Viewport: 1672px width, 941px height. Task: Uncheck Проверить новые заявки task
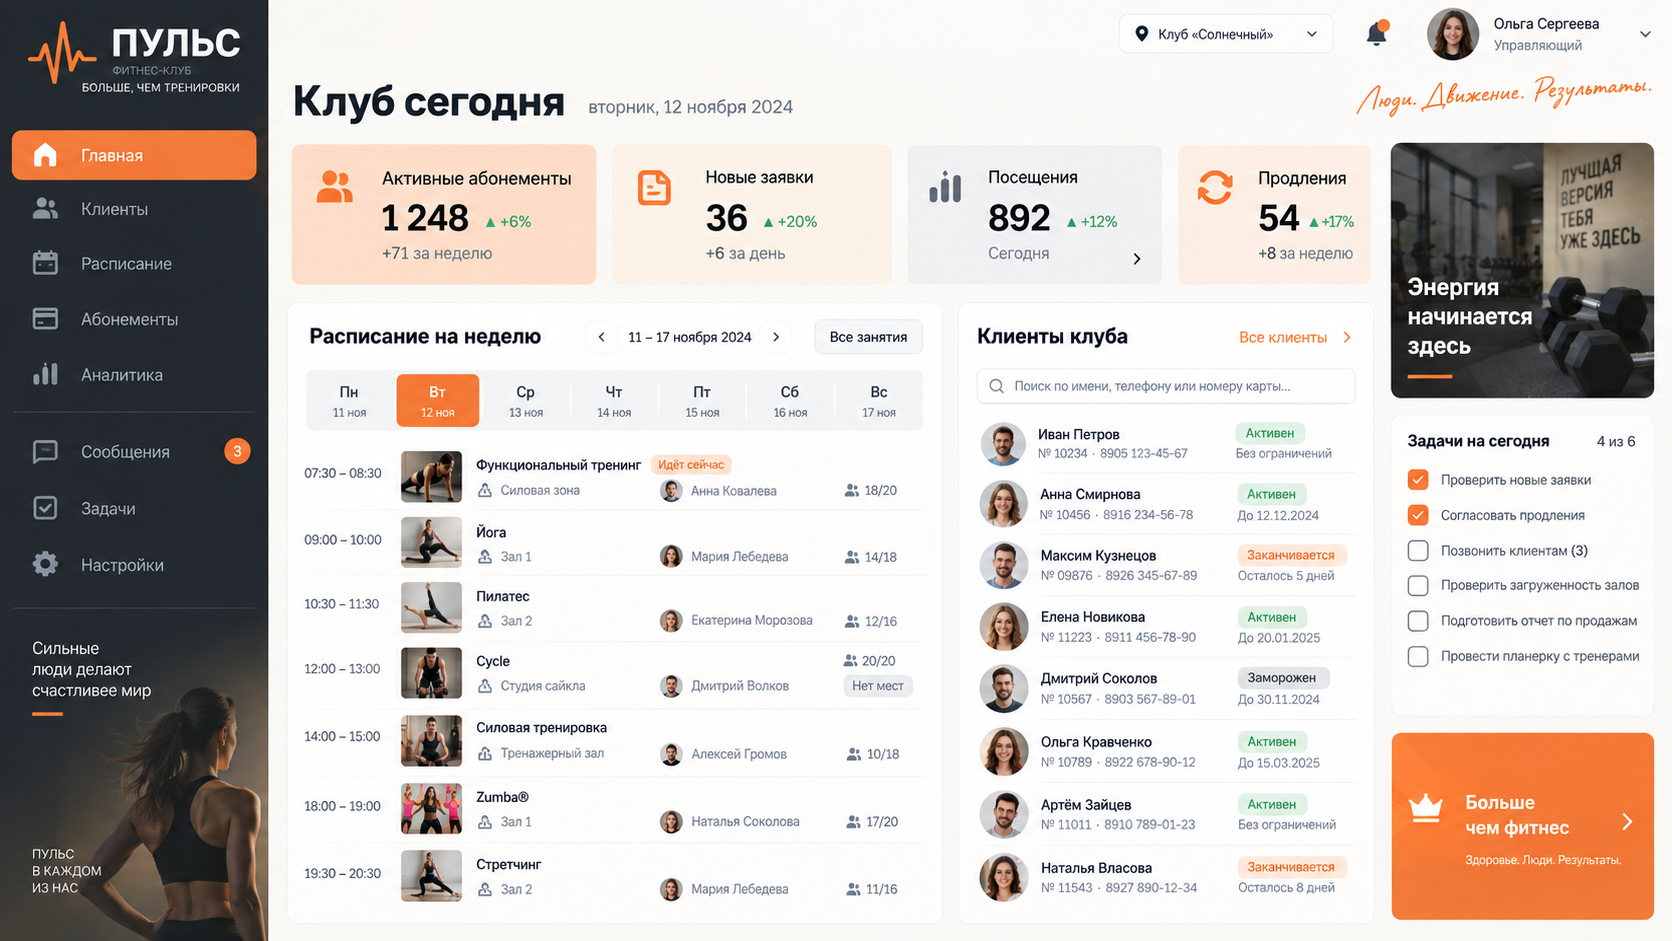click(1418, 480)
